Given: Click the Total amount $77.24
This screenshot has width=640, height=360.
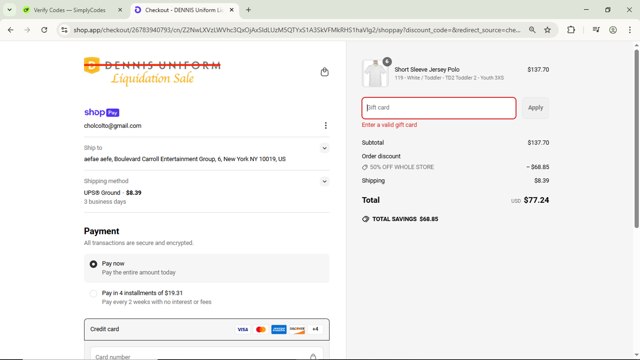Looking at the screenshot, I should pyautogui.click(x=536, y=200).
